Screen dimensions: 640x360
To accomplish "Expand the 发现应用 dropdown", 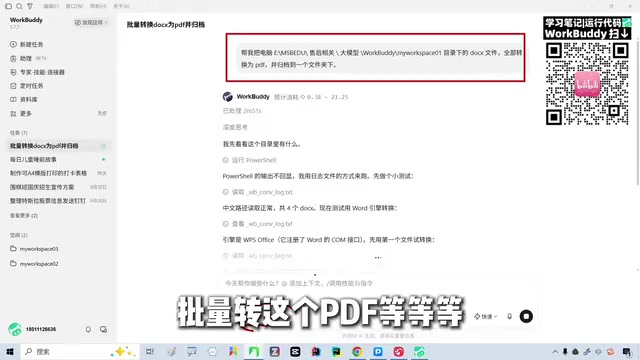I will [91, 22].
